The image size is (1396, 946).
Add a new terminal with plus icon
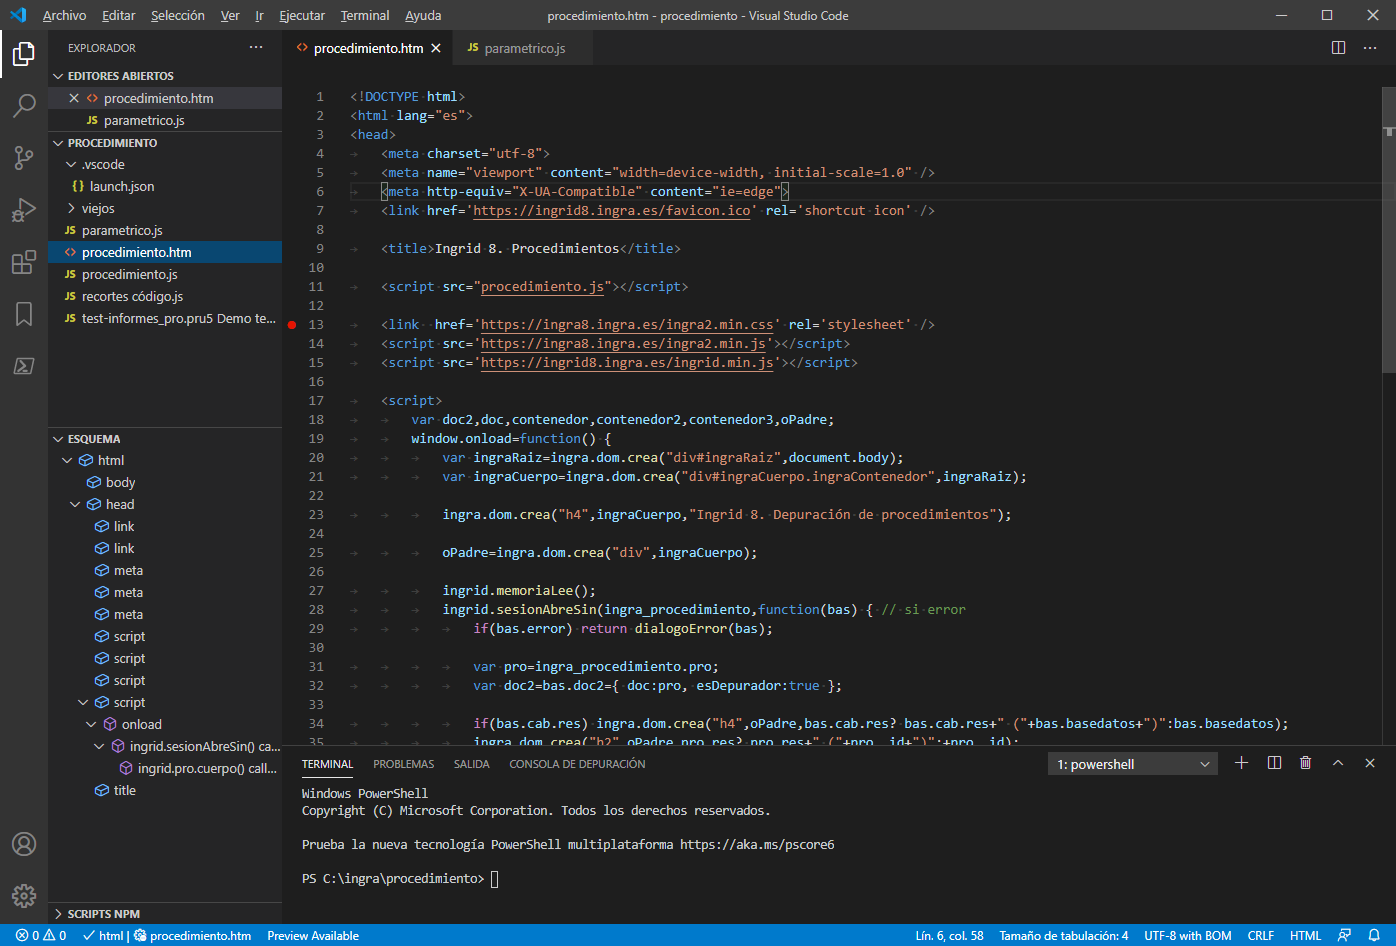tap(1241, 763)
